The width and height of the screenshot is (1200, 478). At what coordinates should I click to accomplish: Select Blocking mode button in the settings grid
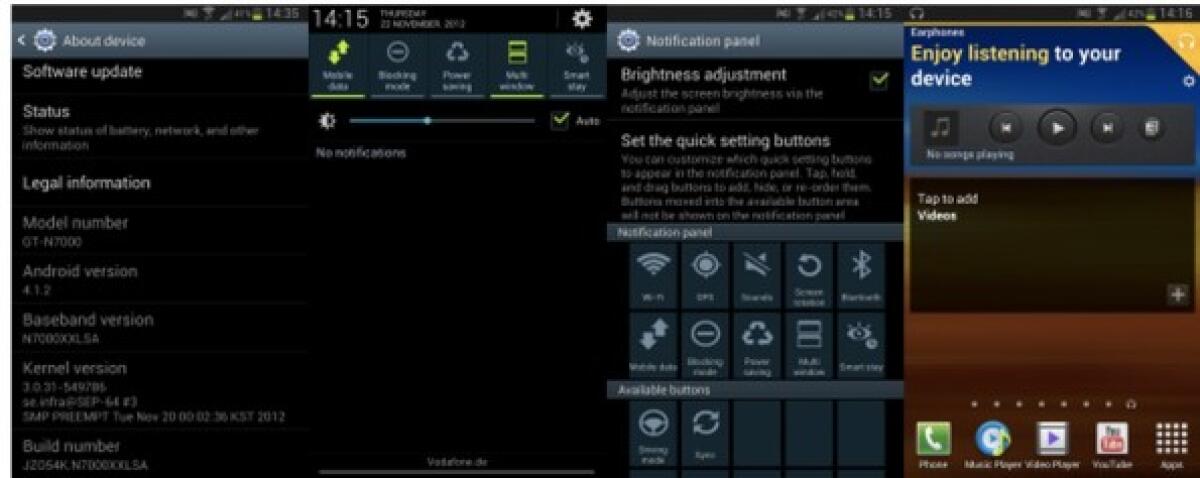pyautogui.click(x=704, y=343)
